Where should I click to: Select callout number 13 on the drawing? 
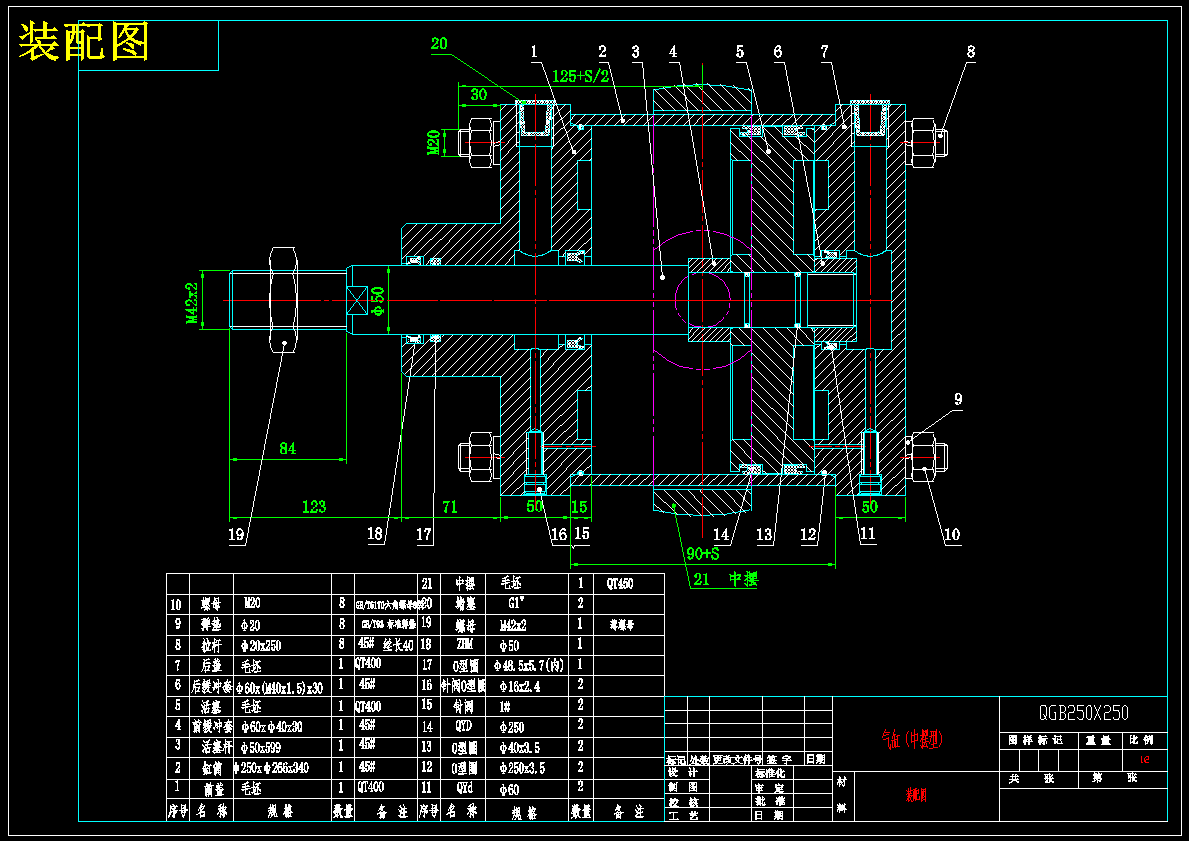click(x=764, y=535)
